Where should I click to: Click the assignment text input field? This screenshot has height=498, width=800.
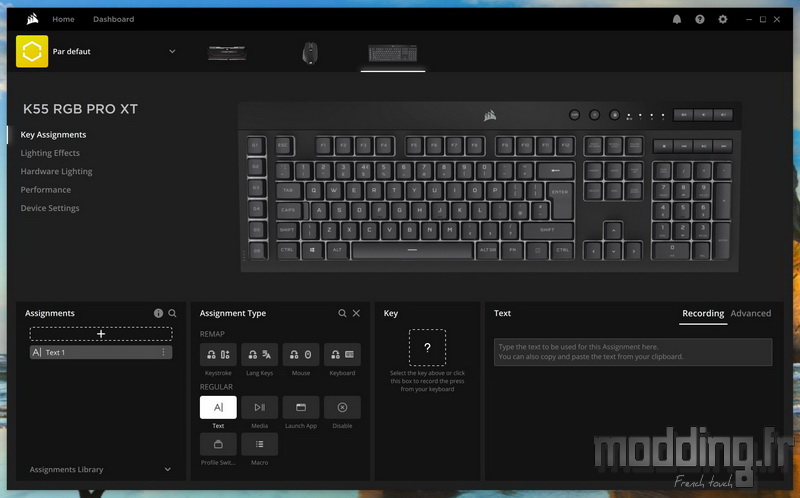click(633, 352)
